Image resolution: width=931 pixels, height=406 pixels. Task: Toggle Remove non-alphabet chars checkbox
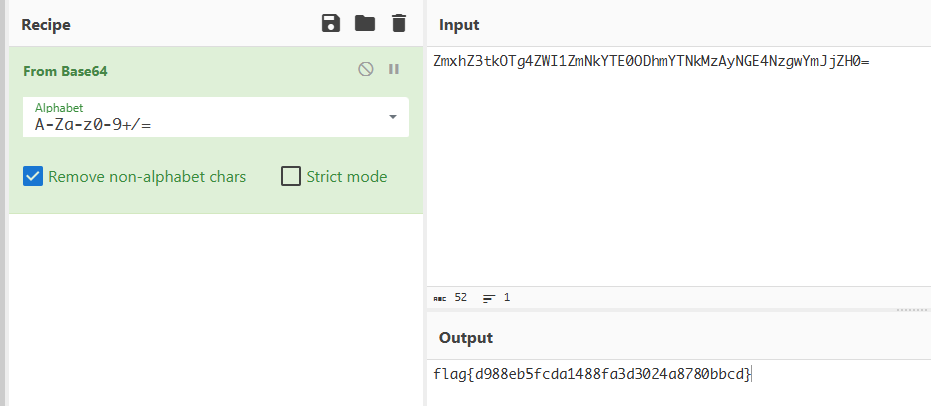pyautogui.click(x=33, y=177)
